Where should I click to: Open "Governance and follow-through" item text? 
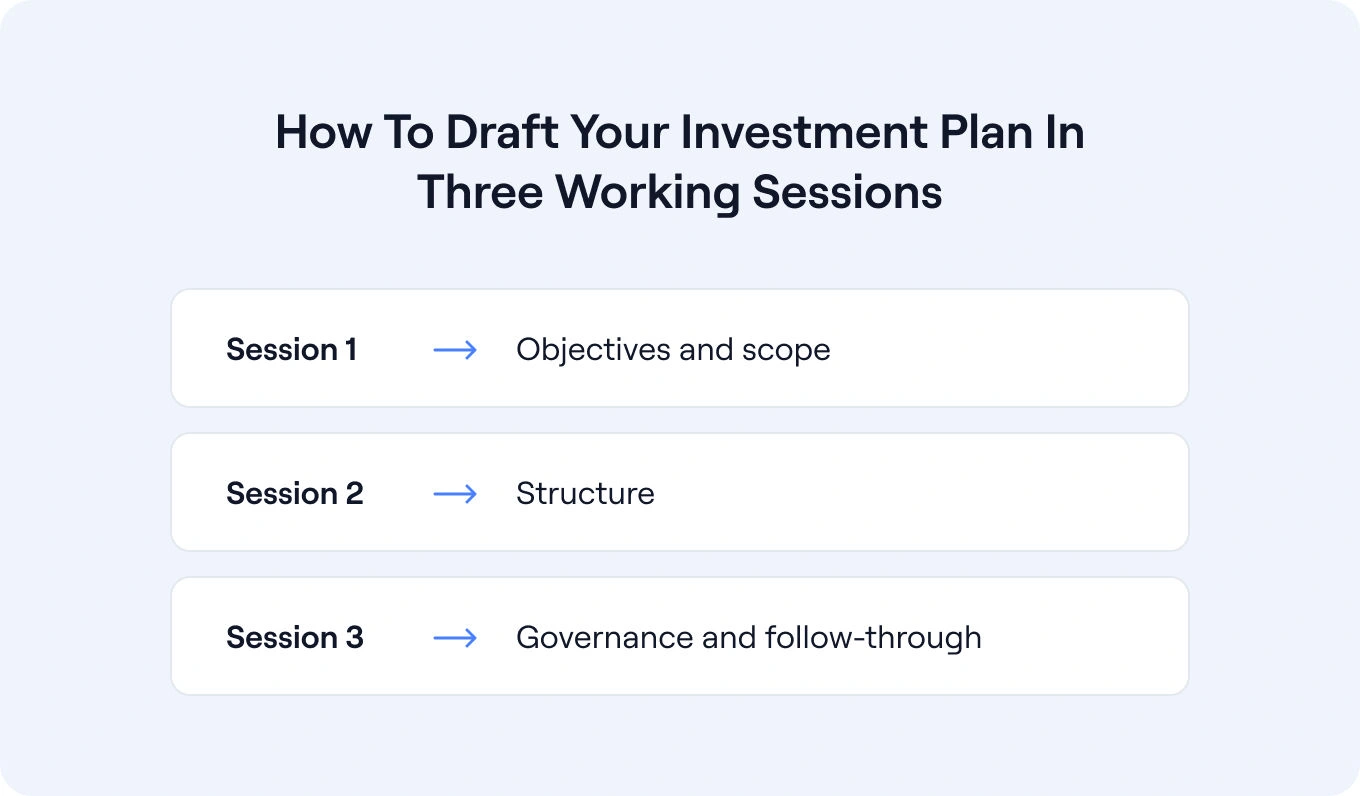(748, 638)
